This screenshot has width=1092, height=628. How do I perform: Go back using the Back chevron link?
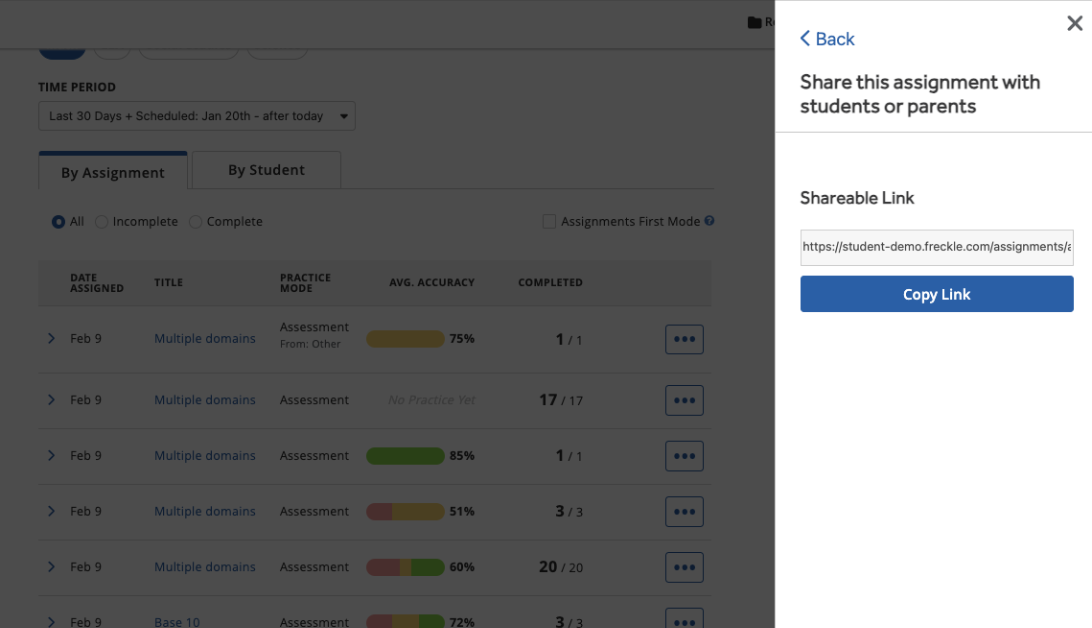coord(827,39)
